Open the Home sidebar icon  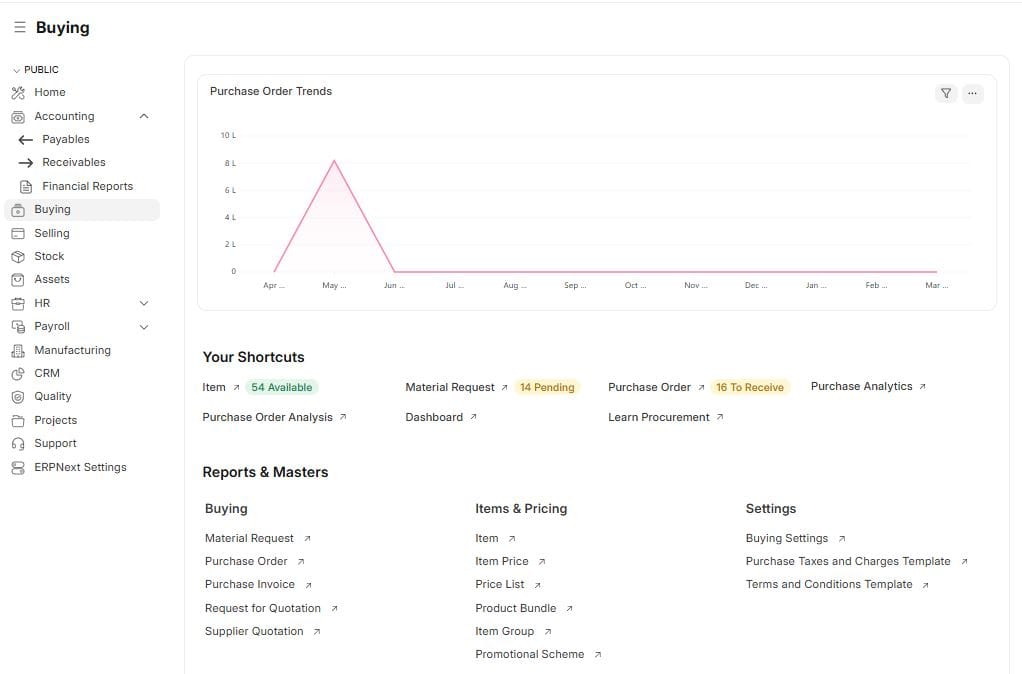(18, 92)
